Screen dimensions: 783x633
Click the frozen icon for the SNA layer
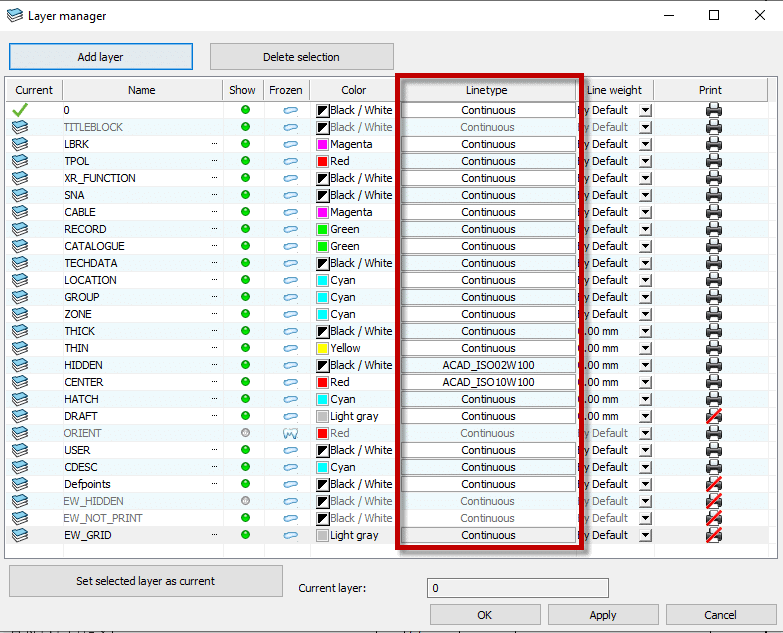coord(290,195)
